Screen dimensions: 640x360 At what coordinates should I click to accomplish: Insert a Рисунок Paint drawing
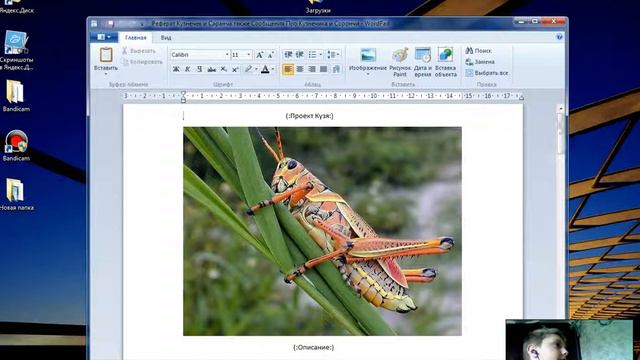click(x=400, y=62)
